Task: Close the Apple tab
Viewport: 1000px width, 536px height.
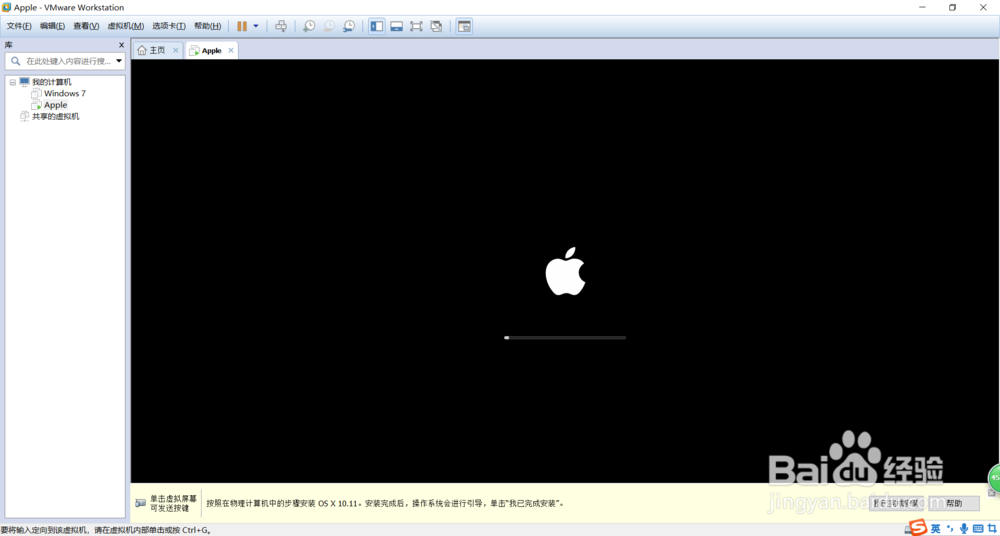Action: tap(231, 50)
